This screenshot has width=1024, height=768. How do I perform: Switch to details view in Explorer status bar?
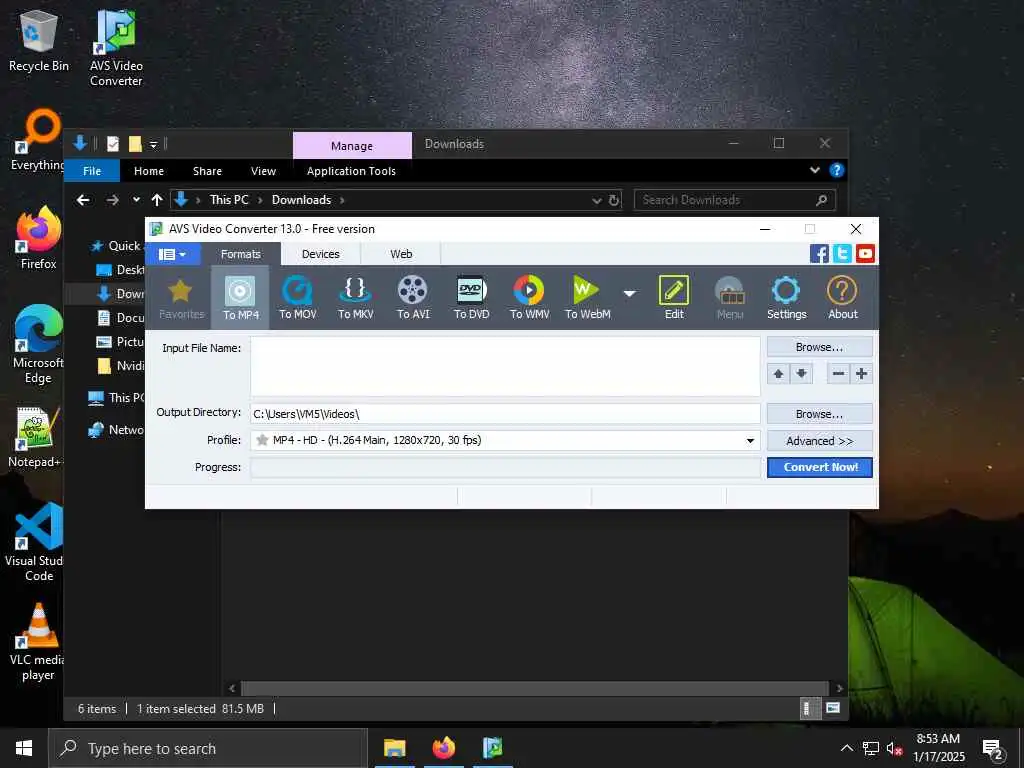[810, 708]
